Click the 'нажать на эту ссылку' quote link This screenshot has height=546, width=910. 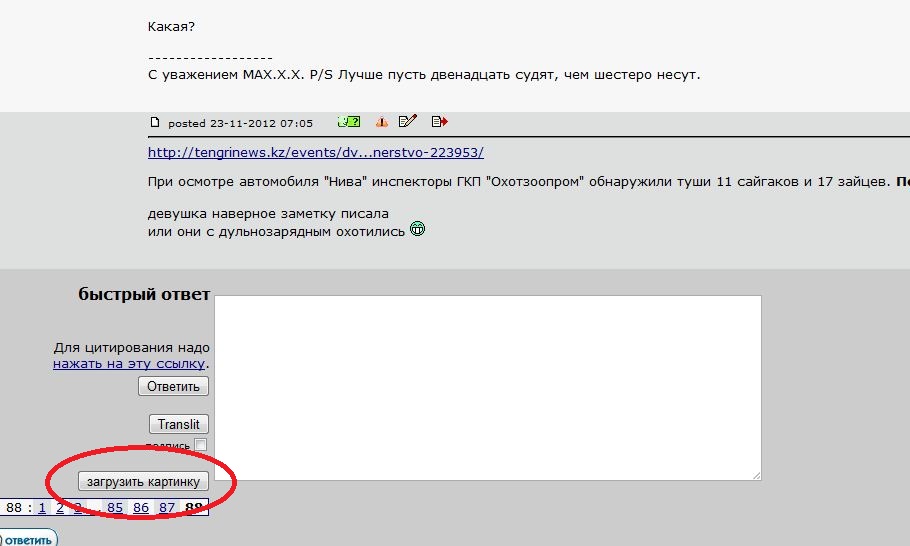point(129,364)
